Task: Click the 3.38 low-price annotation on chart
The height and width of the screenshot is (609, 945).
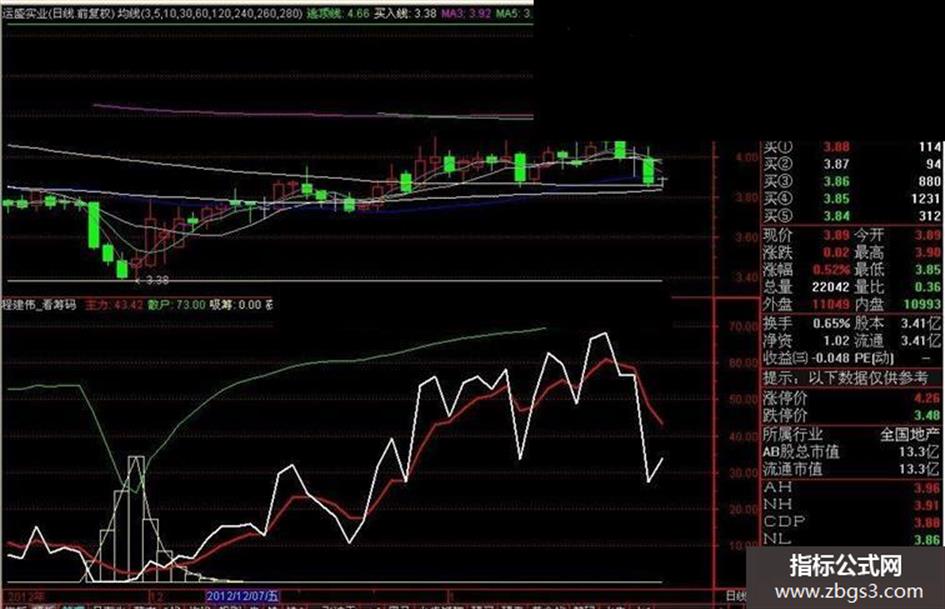Action: click(x=157, y=280)
